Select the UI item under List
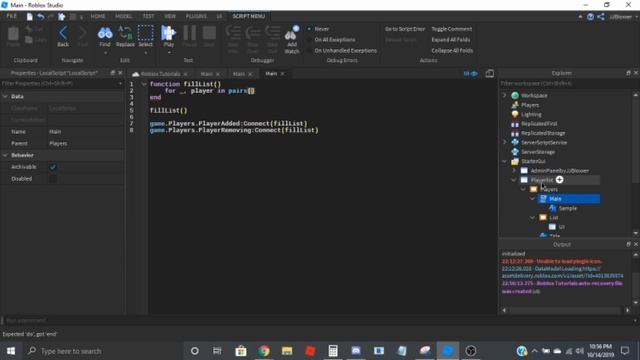640x360 pixels. (x=562, y=227)
